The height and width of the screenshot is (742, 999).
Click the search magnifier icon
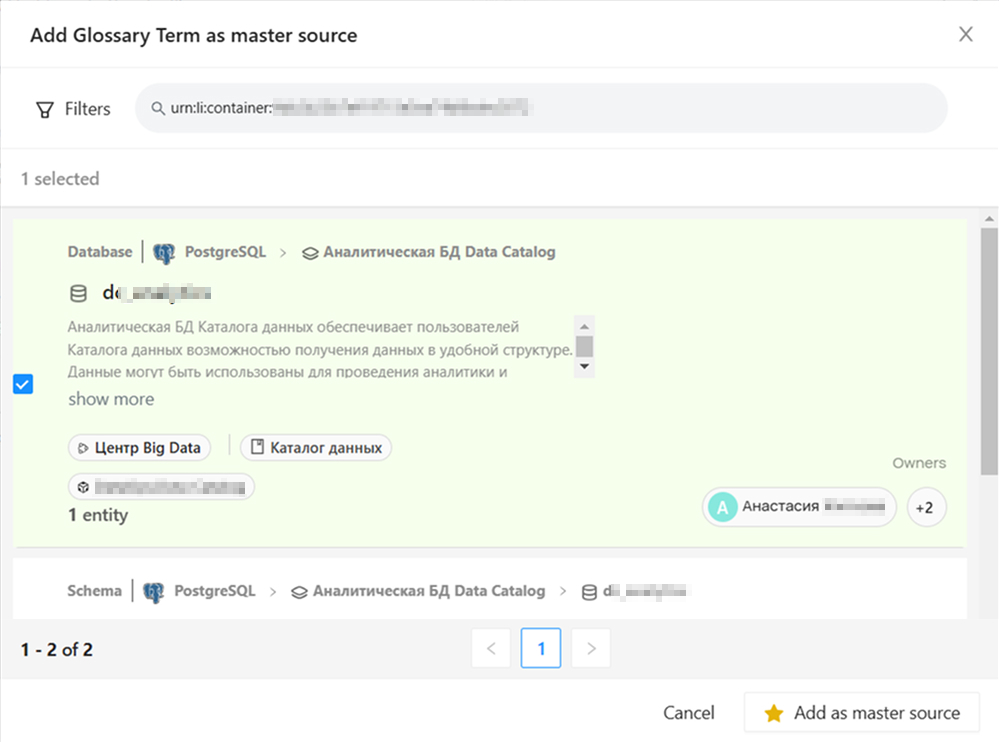coord(157,109)
